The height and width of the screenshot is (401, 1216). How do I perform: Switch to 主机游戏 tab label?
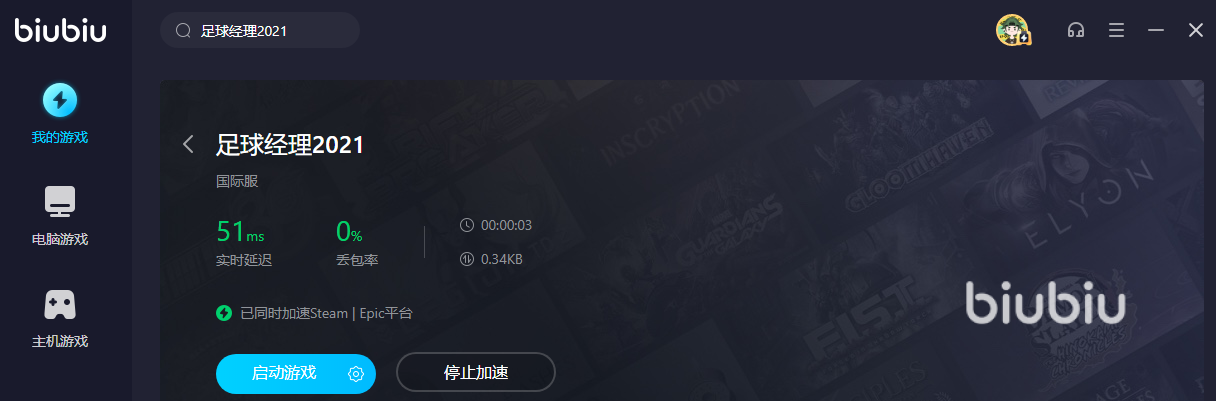[60, 341]
